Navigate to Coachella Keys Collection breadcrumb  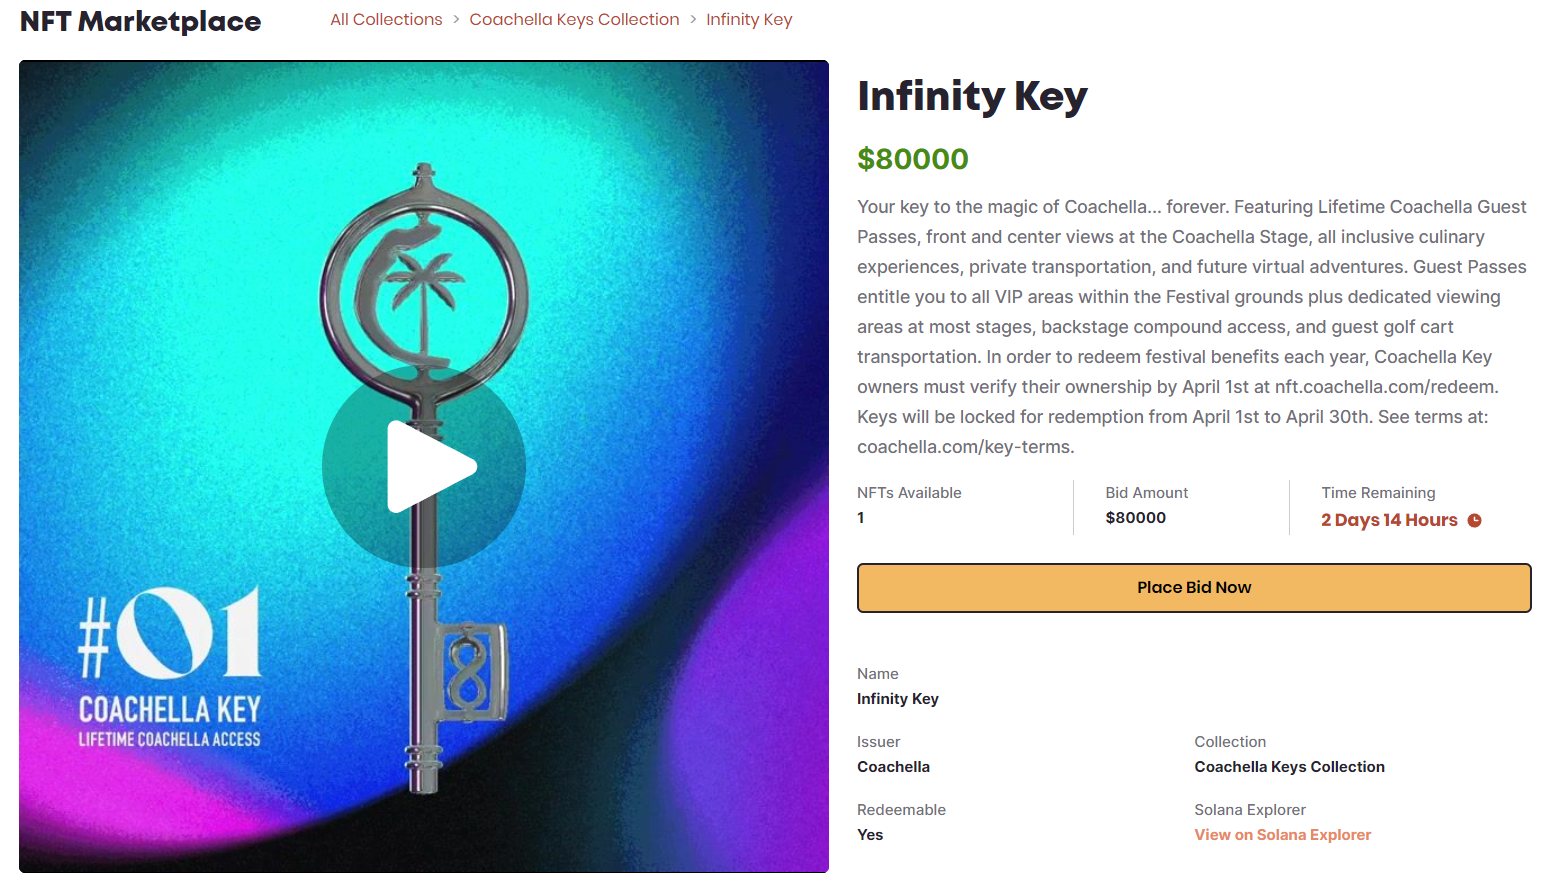pos(574,20)
